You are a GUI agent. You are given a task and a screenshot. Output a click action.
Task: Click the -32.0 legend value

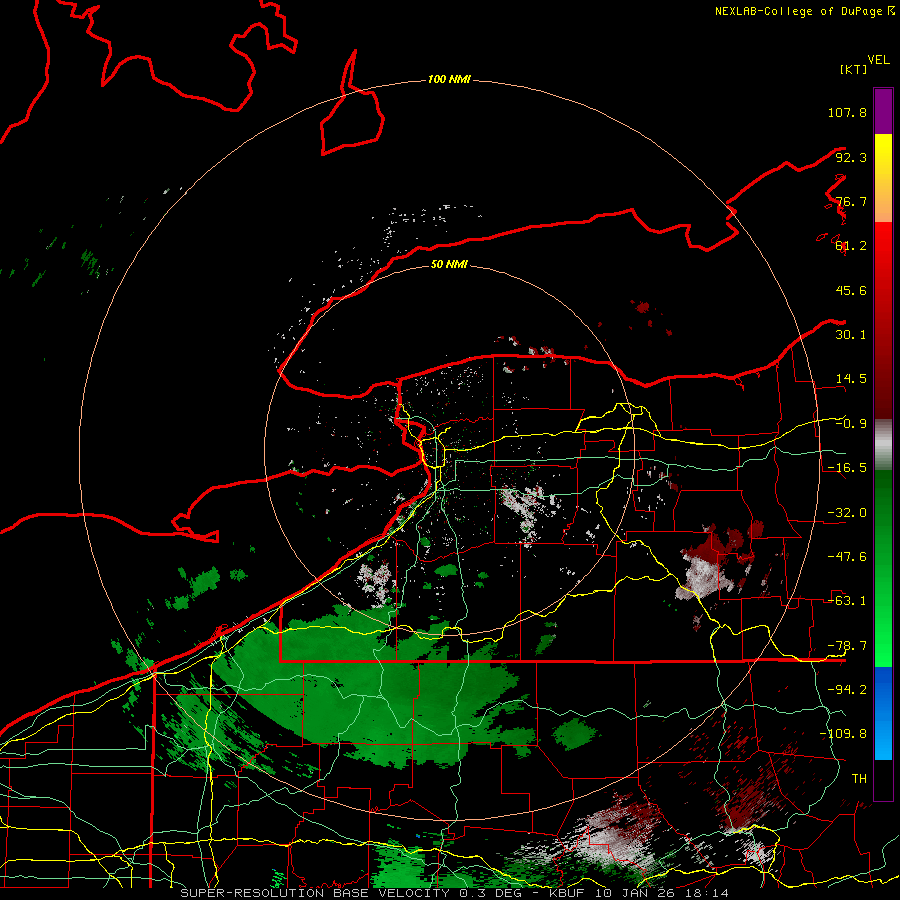point(847,513)
